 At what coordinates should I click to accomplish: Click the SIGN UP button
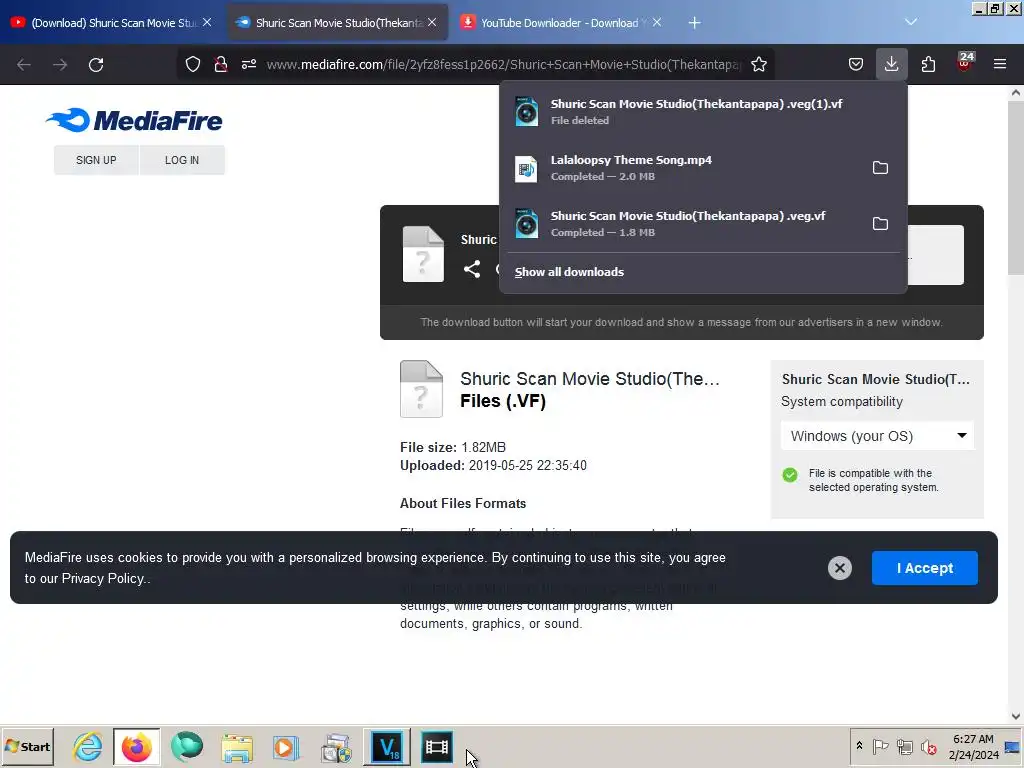click(x=96, y=160)
